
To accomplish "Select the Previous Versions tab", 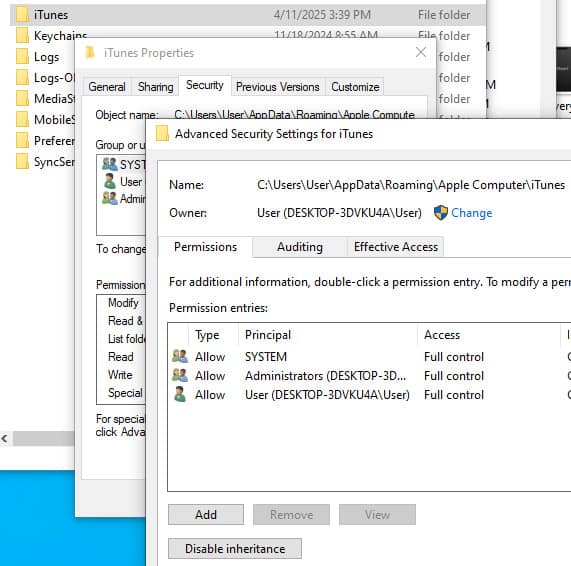I will (277, 87).
